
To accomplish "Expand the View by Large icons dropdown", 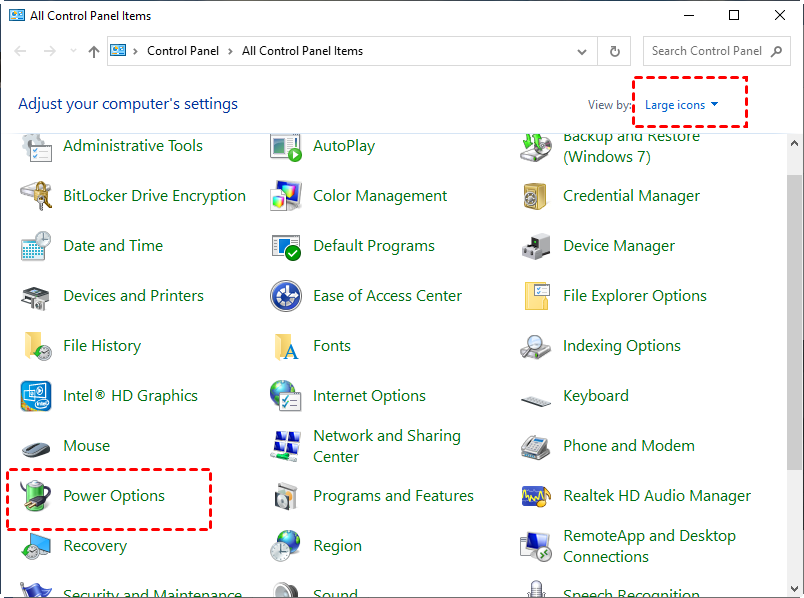I will 682,105.
